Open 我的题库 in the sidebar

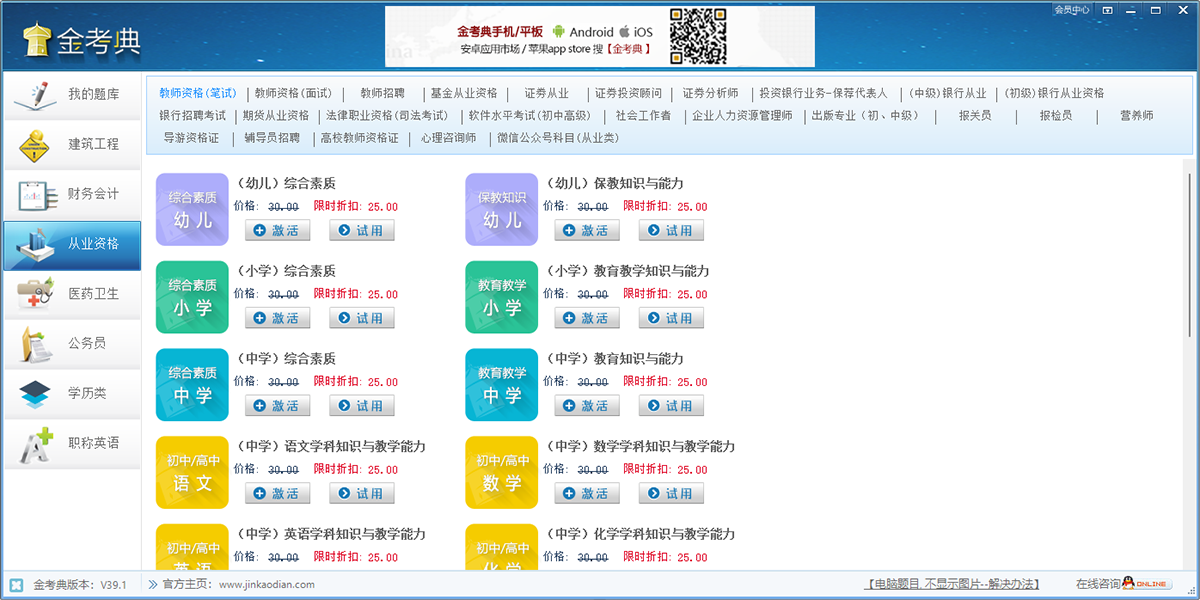point(72,95)
